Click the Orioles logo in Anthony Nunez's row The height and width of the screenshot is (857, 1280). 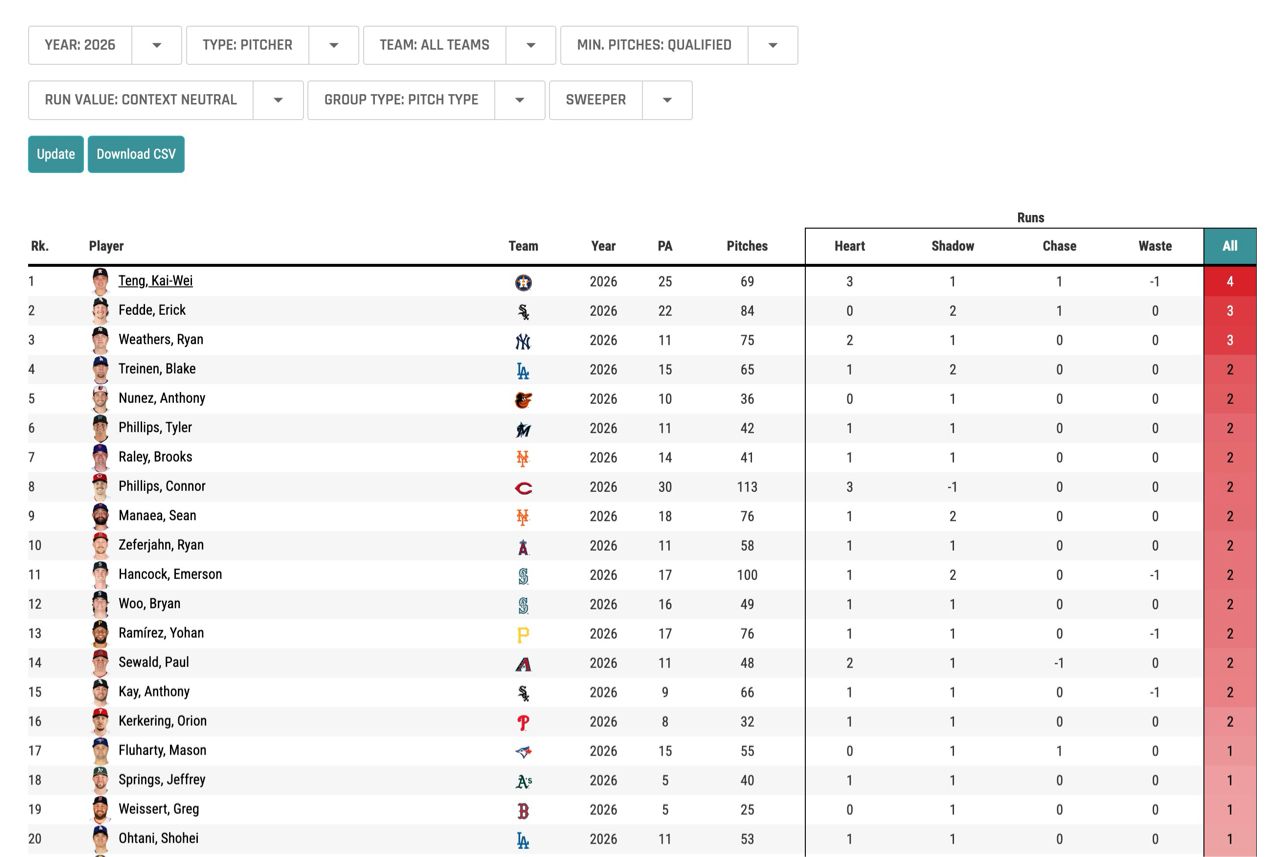pos(523,400)
